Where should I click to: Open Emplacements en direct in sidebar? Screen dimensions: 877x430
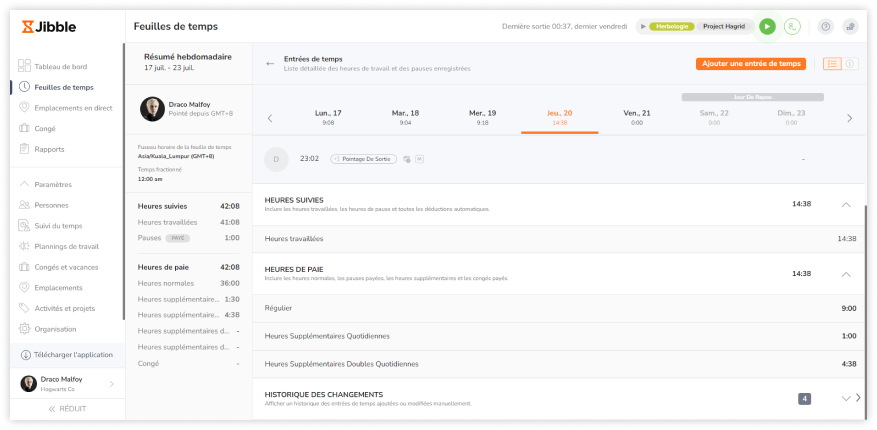pyautogui.click(x=72, y=108)
